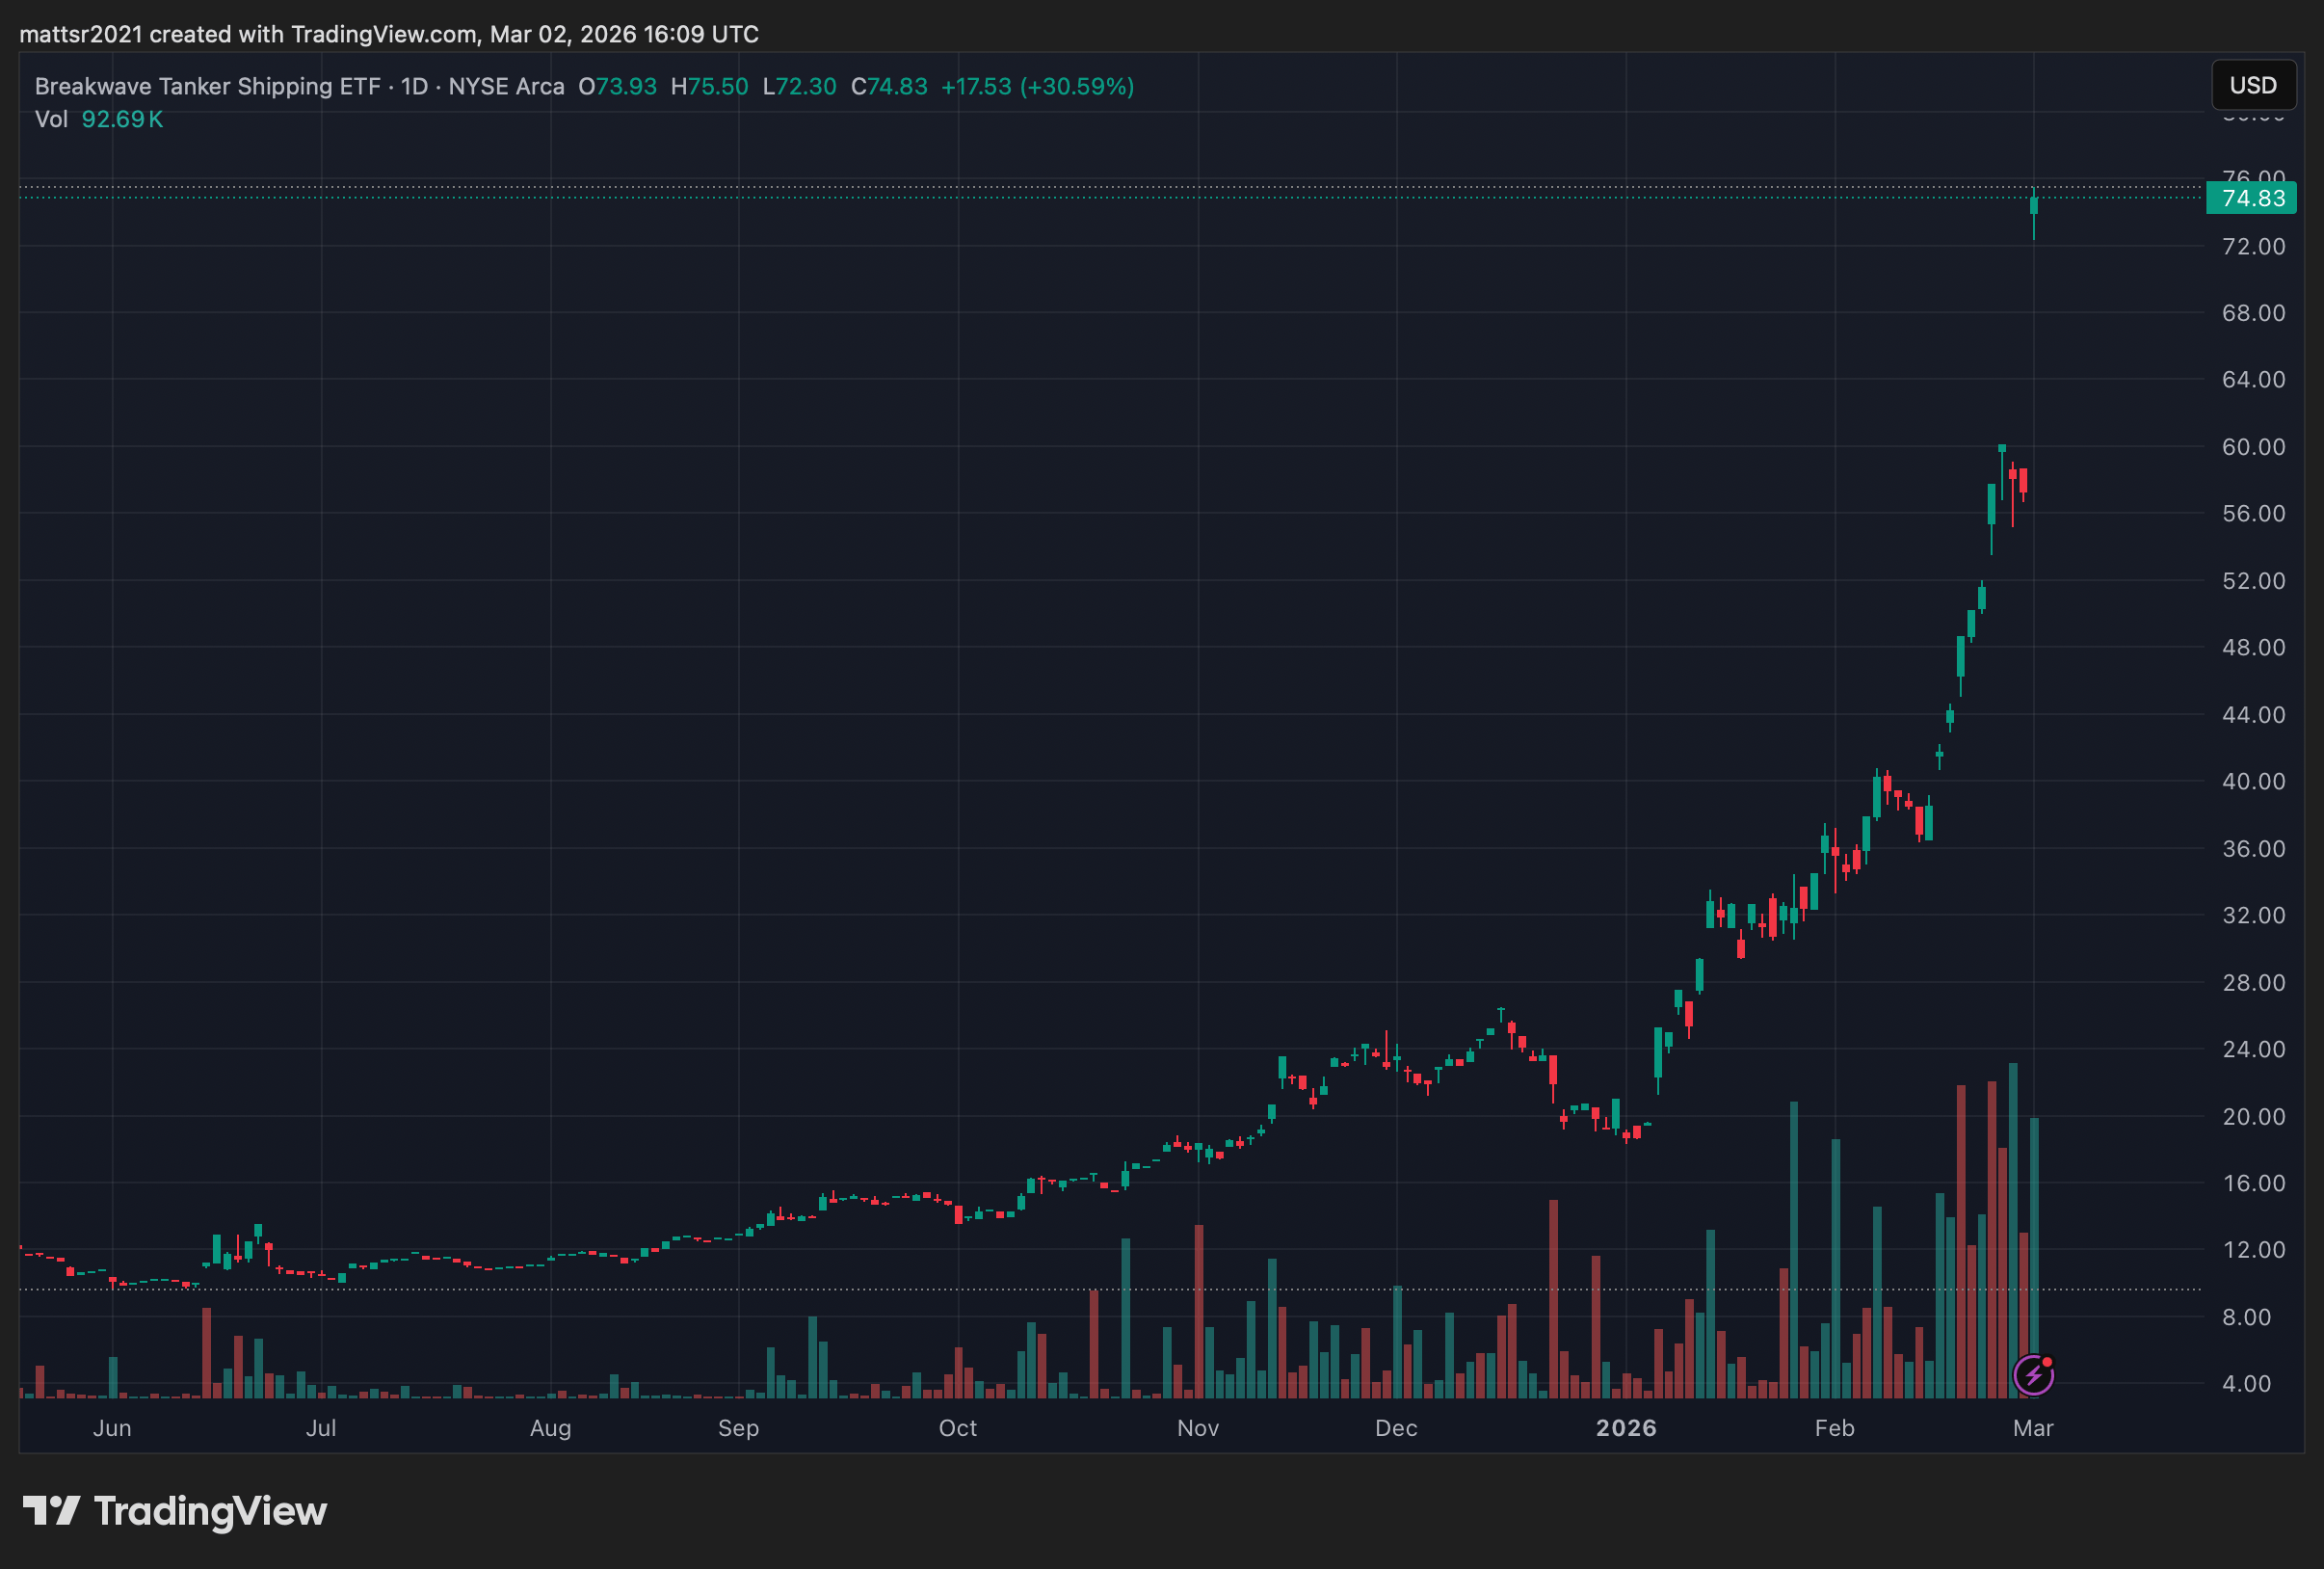This screenshot has height=1569, width=2324.
Task: Click the 60.00 price scale label
Action: (x=2252, y=447)
